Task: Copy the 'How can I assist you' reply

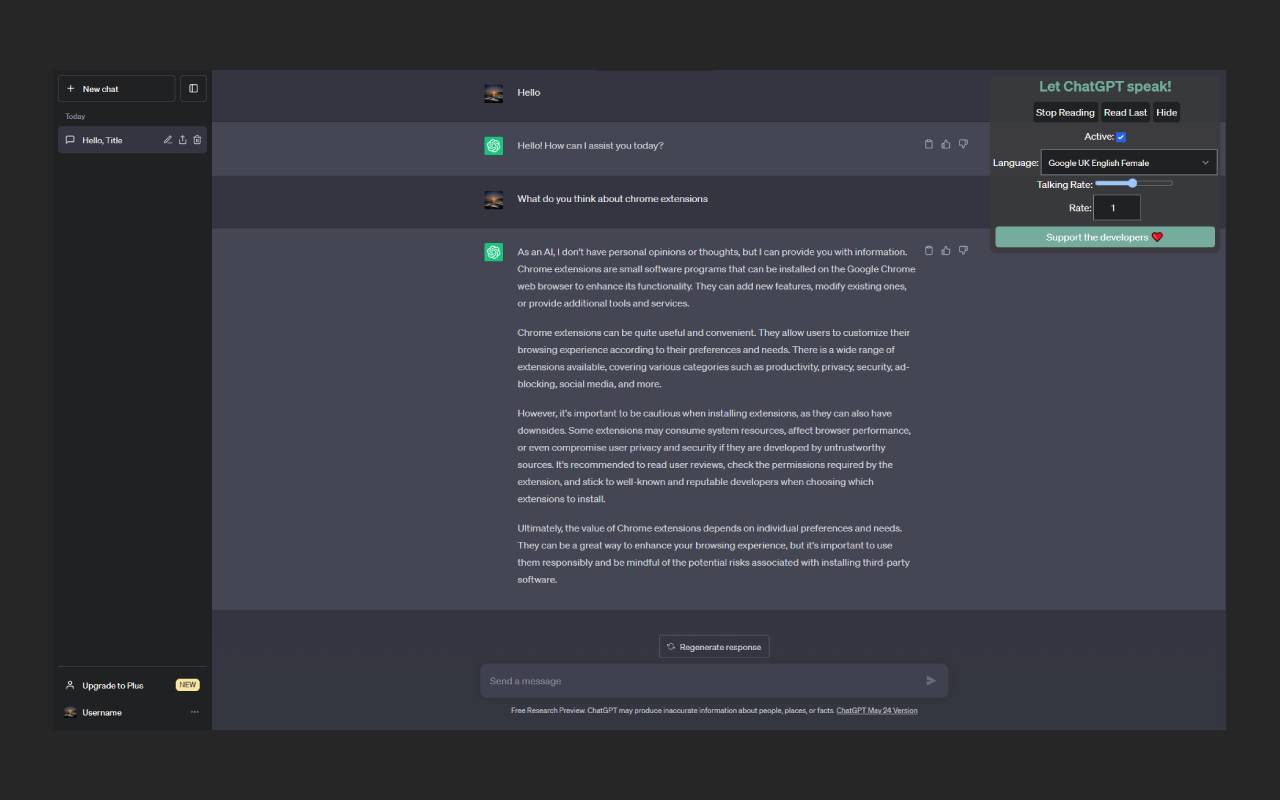Action: (x=929, y=144)
